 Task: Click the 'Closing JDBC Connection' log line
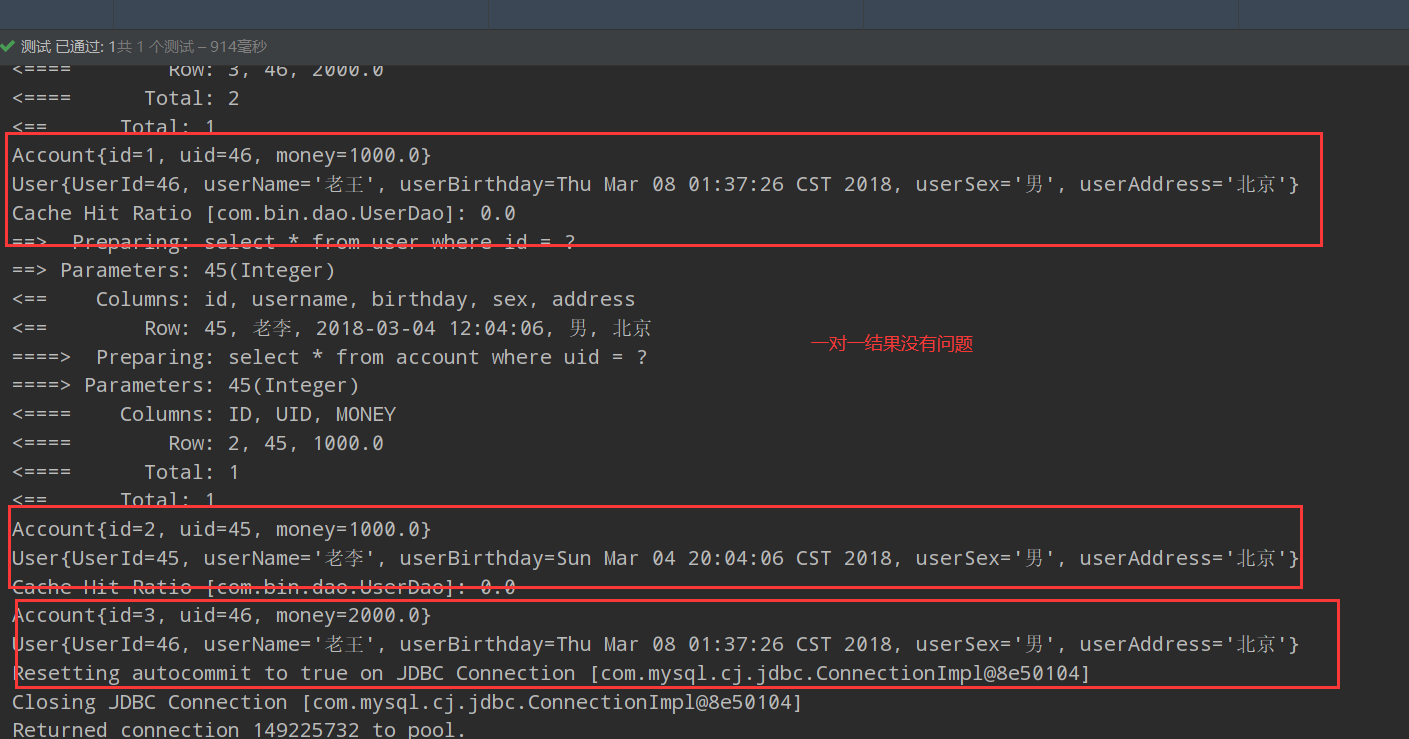pos(407,702)
